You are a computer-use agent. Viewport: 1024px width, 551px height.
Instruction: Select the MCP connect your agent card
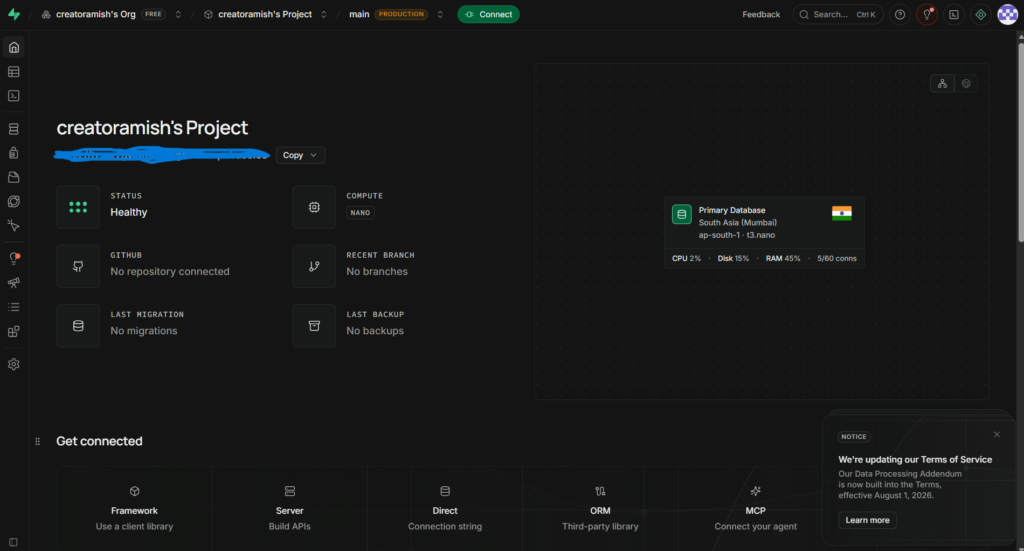coord(756,509)
